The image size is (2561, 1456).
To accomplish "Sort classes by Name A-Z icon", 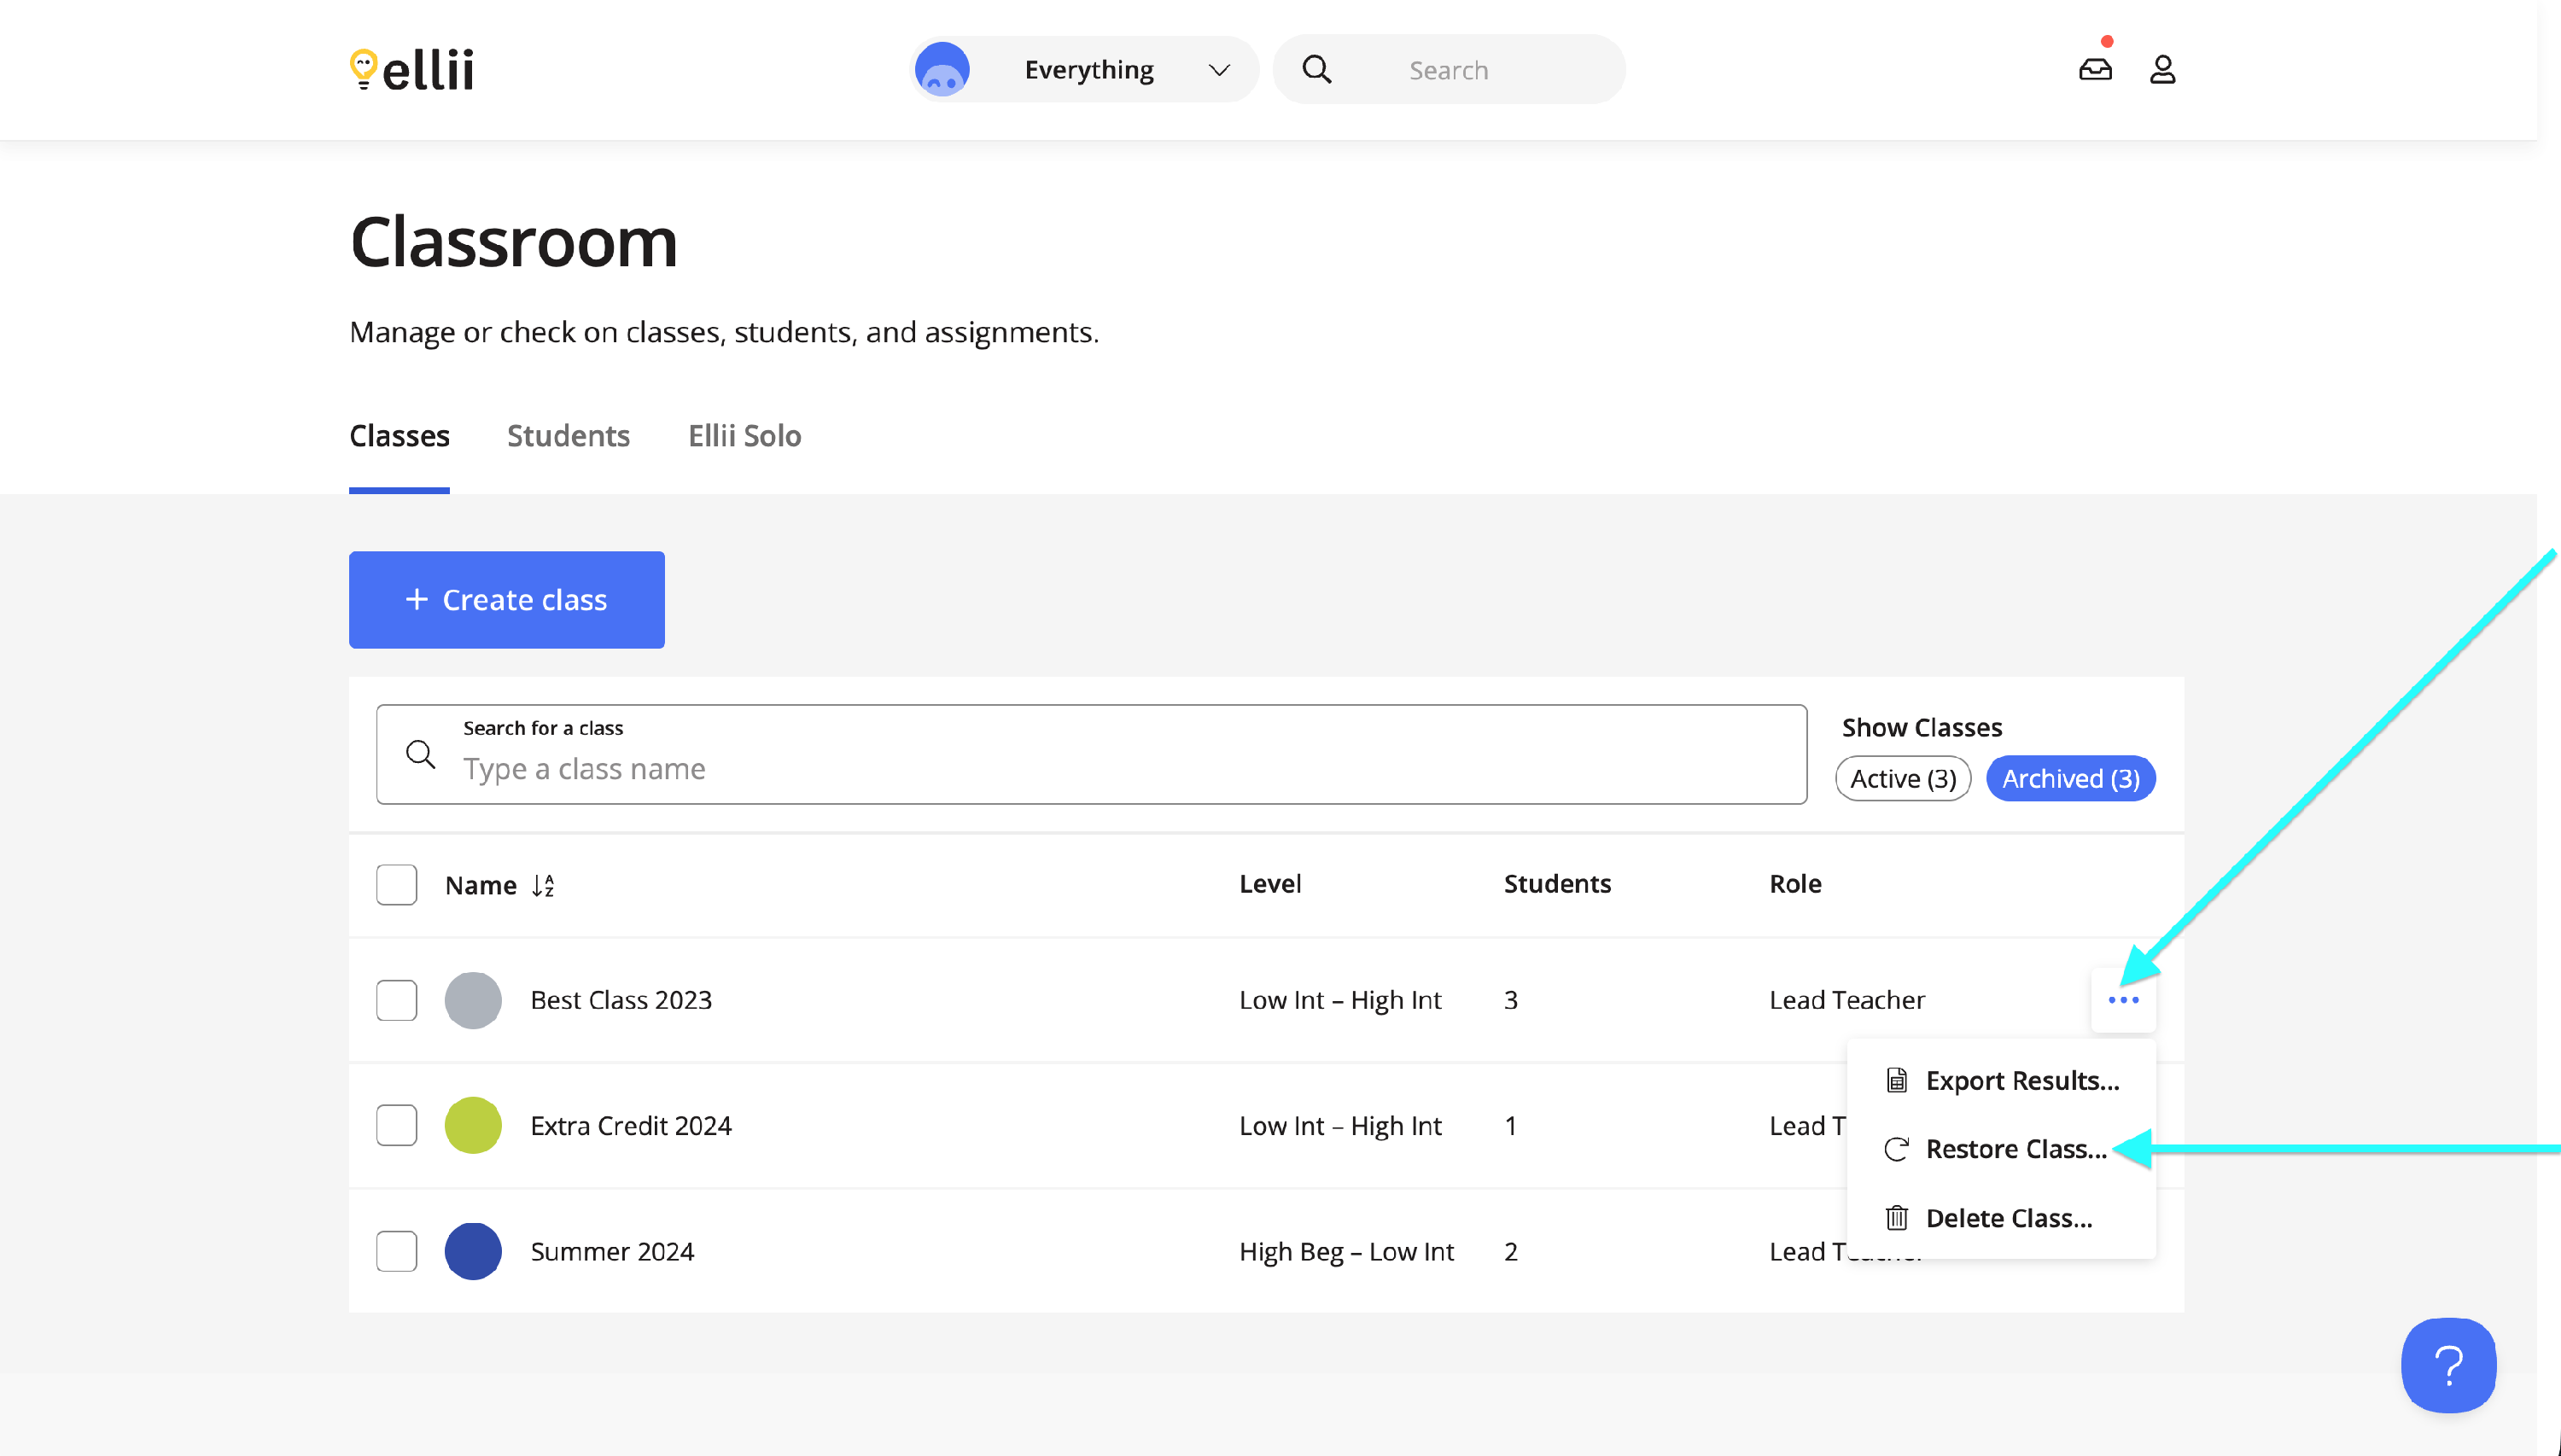I will (x=543, y=885).
